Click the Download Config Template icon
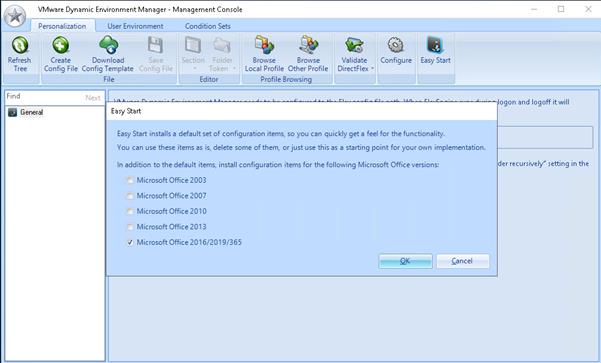Viewport: 601px width, 363px height. [109, 45]
